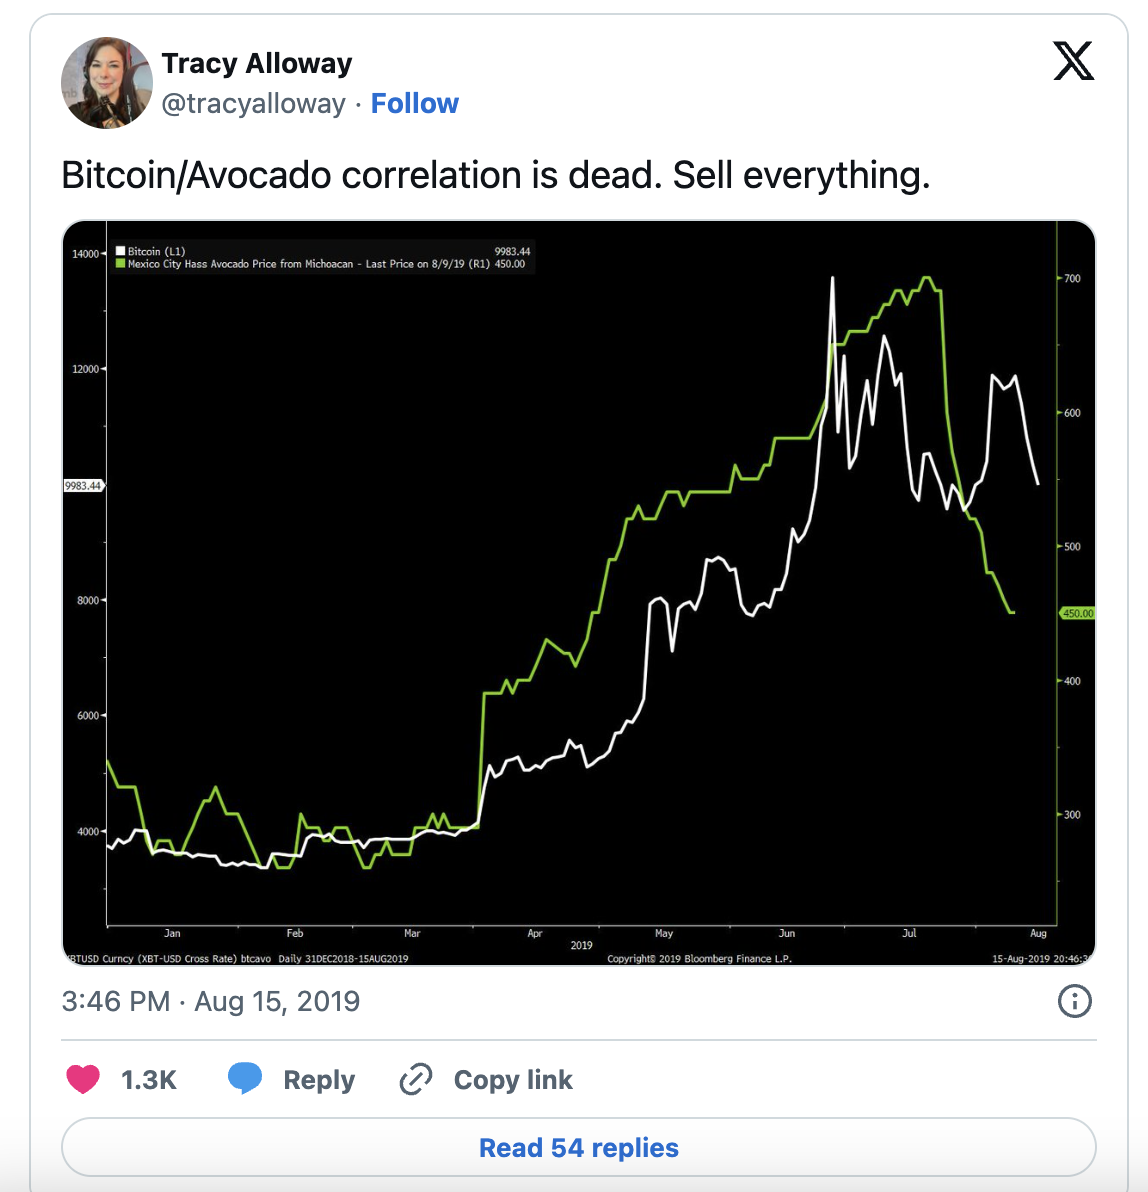Open the Bitcoin avocado chart image

(579, 593)
